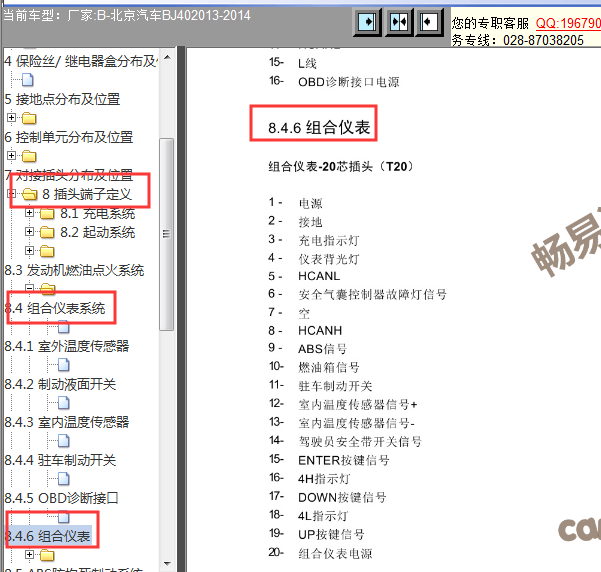Viewport: 601px width, 572px height.
Task: Select tree item 7 对接插头分布及位置
Action: pyautogui.click(x=69, y=175)
